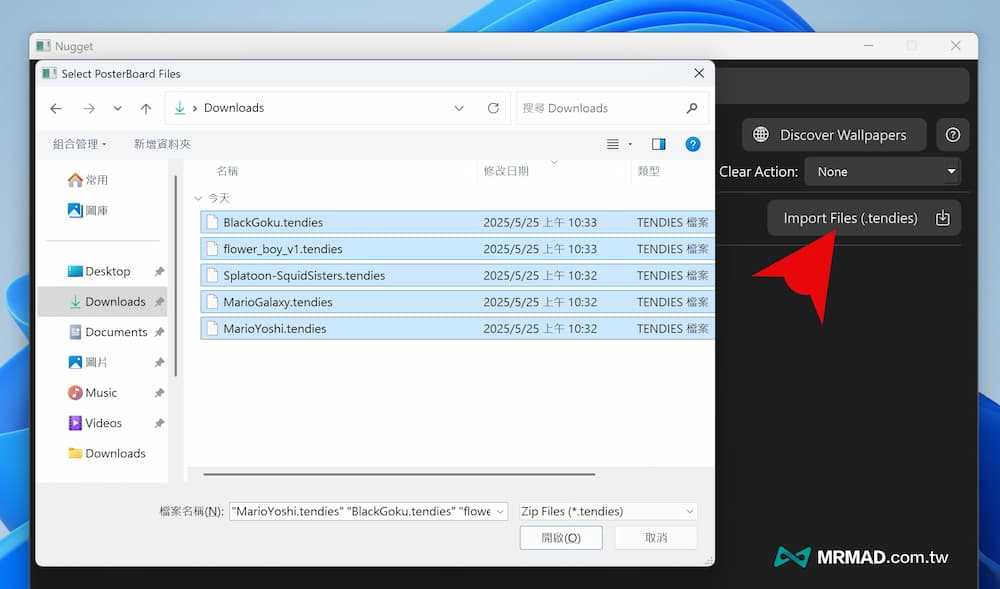The height and width of the screenshot is (589, 1000).
Task: Expand the address bar history chevron
Action: [459, 108]
